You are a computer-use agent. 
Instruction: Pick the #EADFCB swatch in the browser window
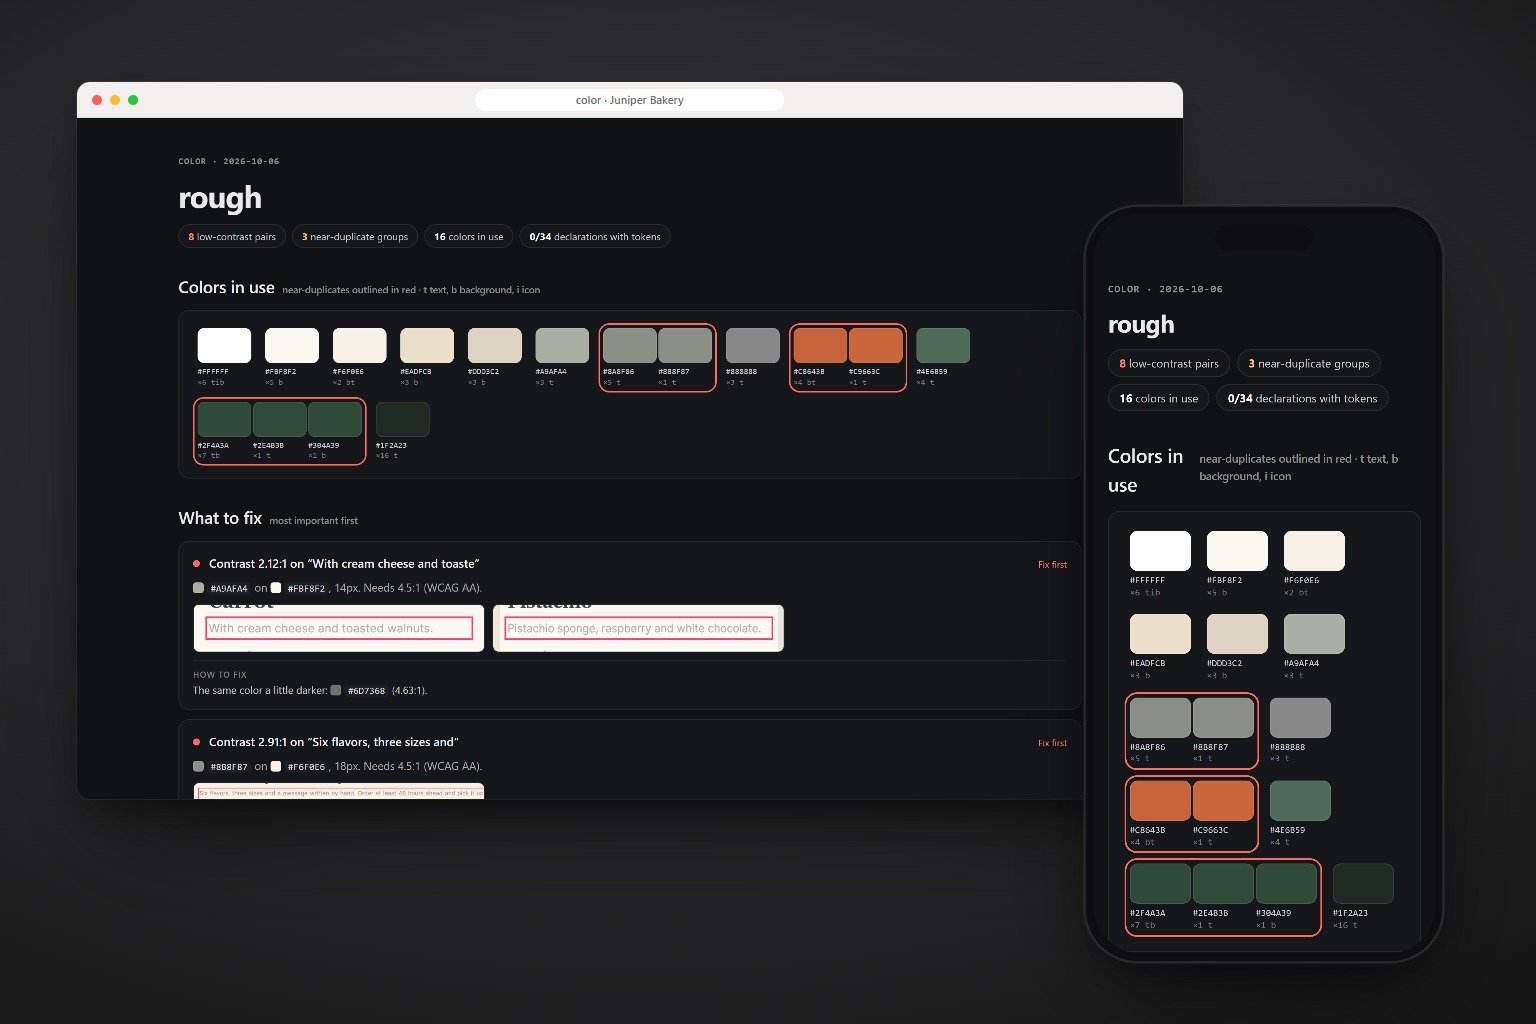pyautogui.click(x=427, y=345)
